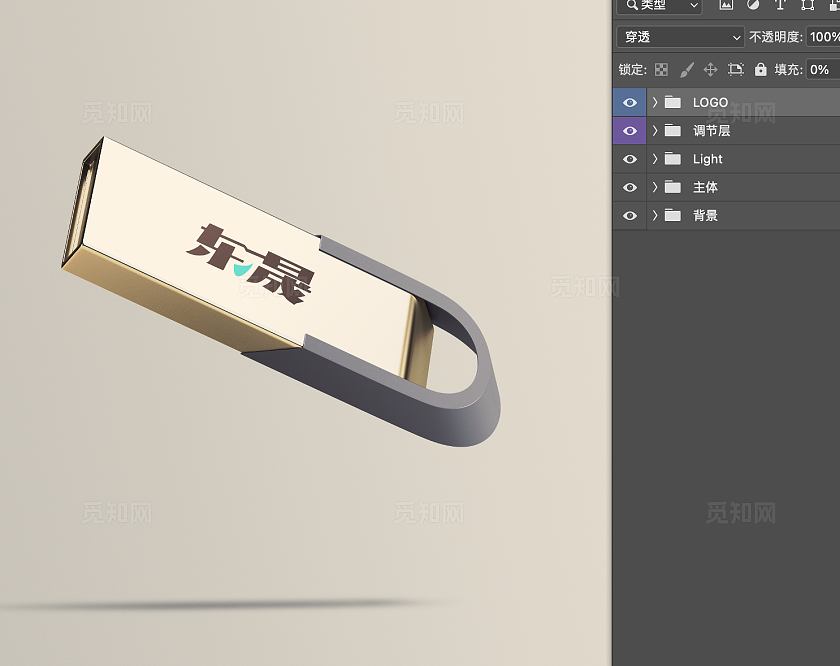Click the lock all padlock icon
Screen dimensions: 840x666
[761, 69]
